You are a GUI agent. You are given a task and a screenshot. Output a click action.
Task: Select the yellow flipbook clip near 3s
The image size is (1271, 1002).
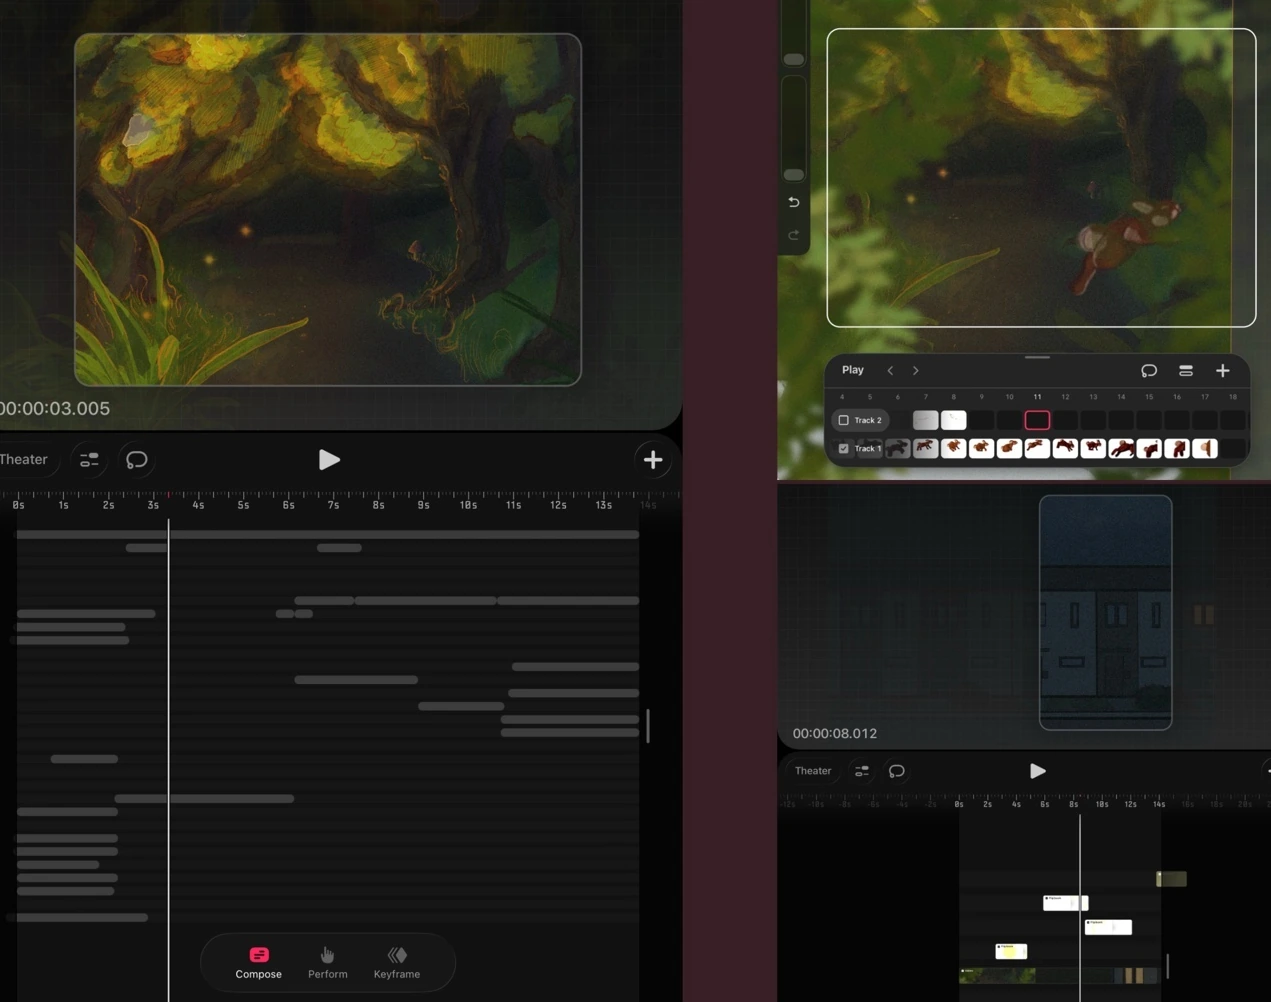1011,951
